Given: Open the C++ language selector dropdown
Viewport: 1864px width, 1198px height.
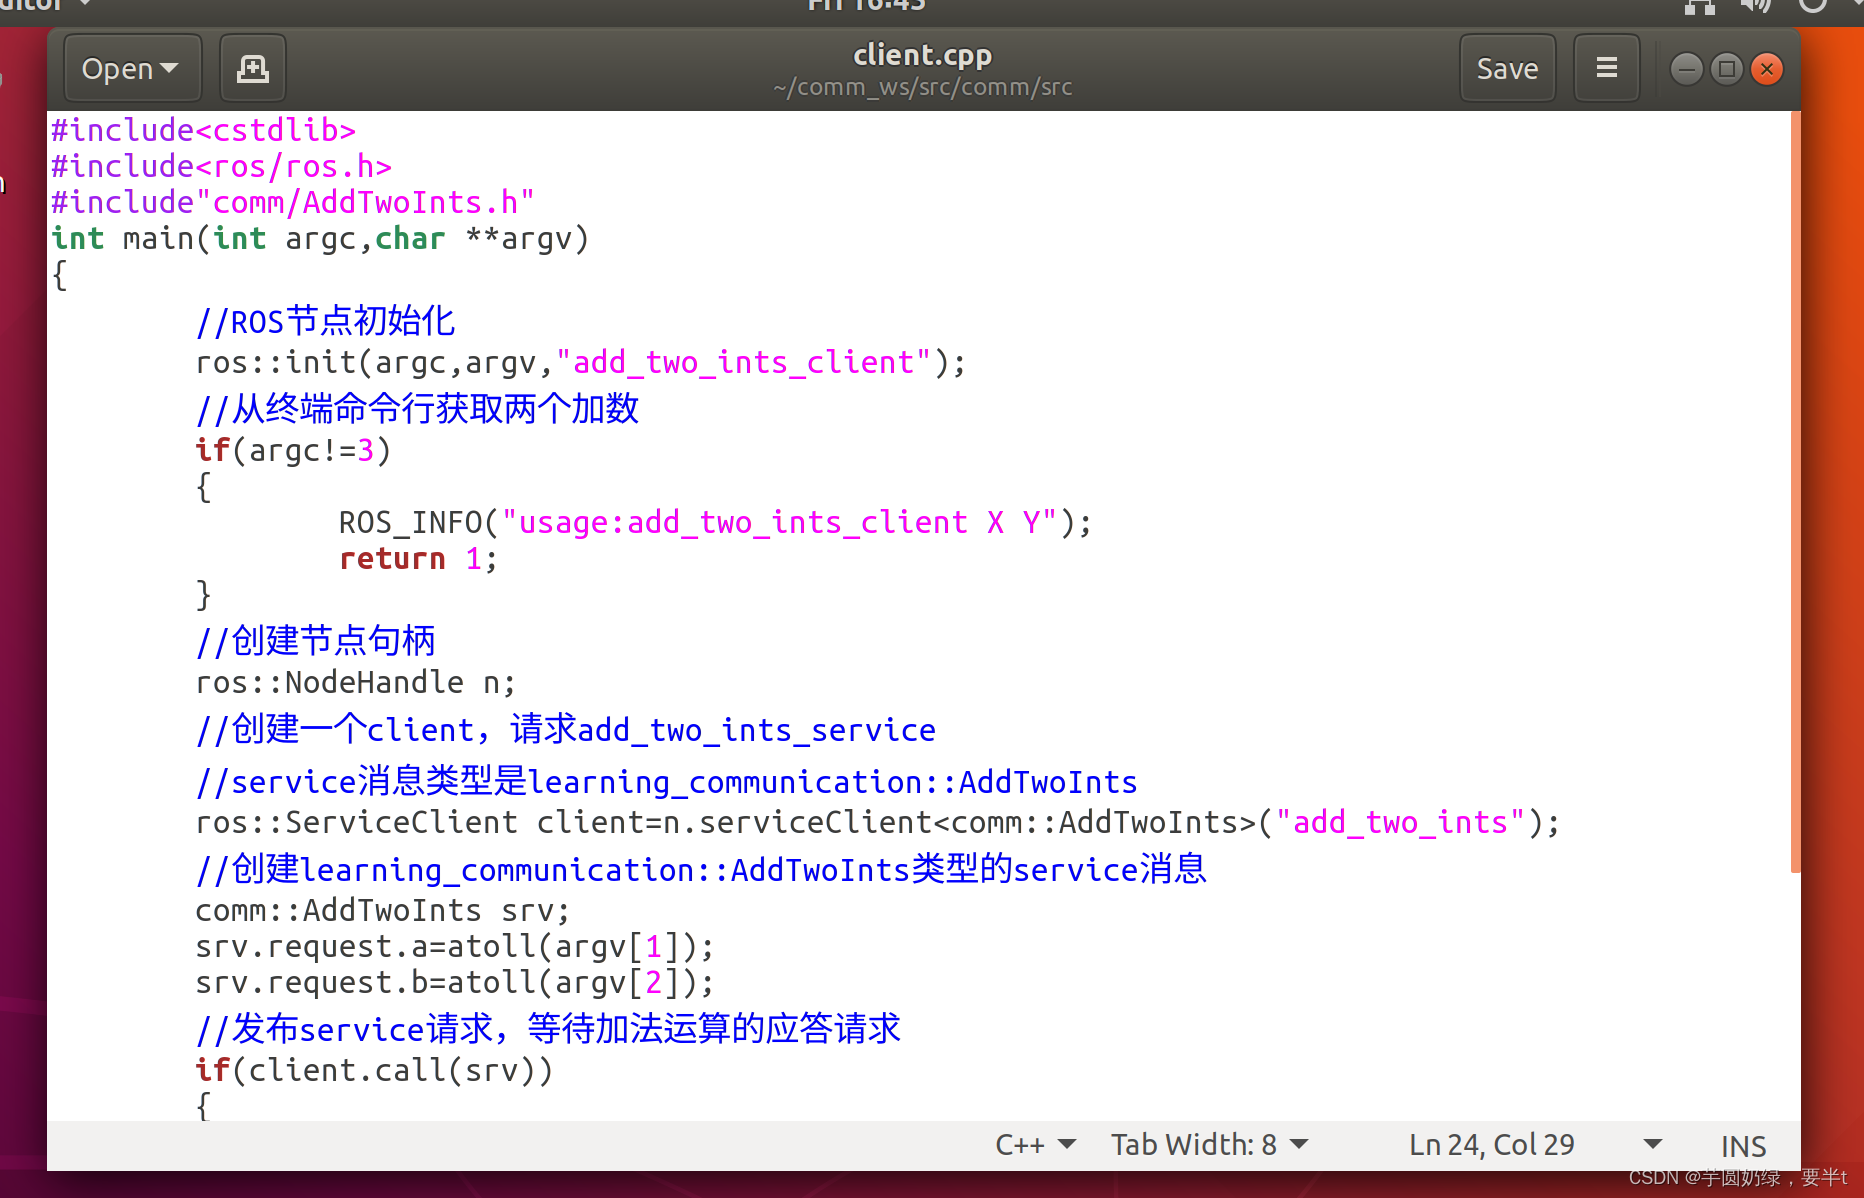Looking at the screenshot, I should click(x=1035, y=1145).
